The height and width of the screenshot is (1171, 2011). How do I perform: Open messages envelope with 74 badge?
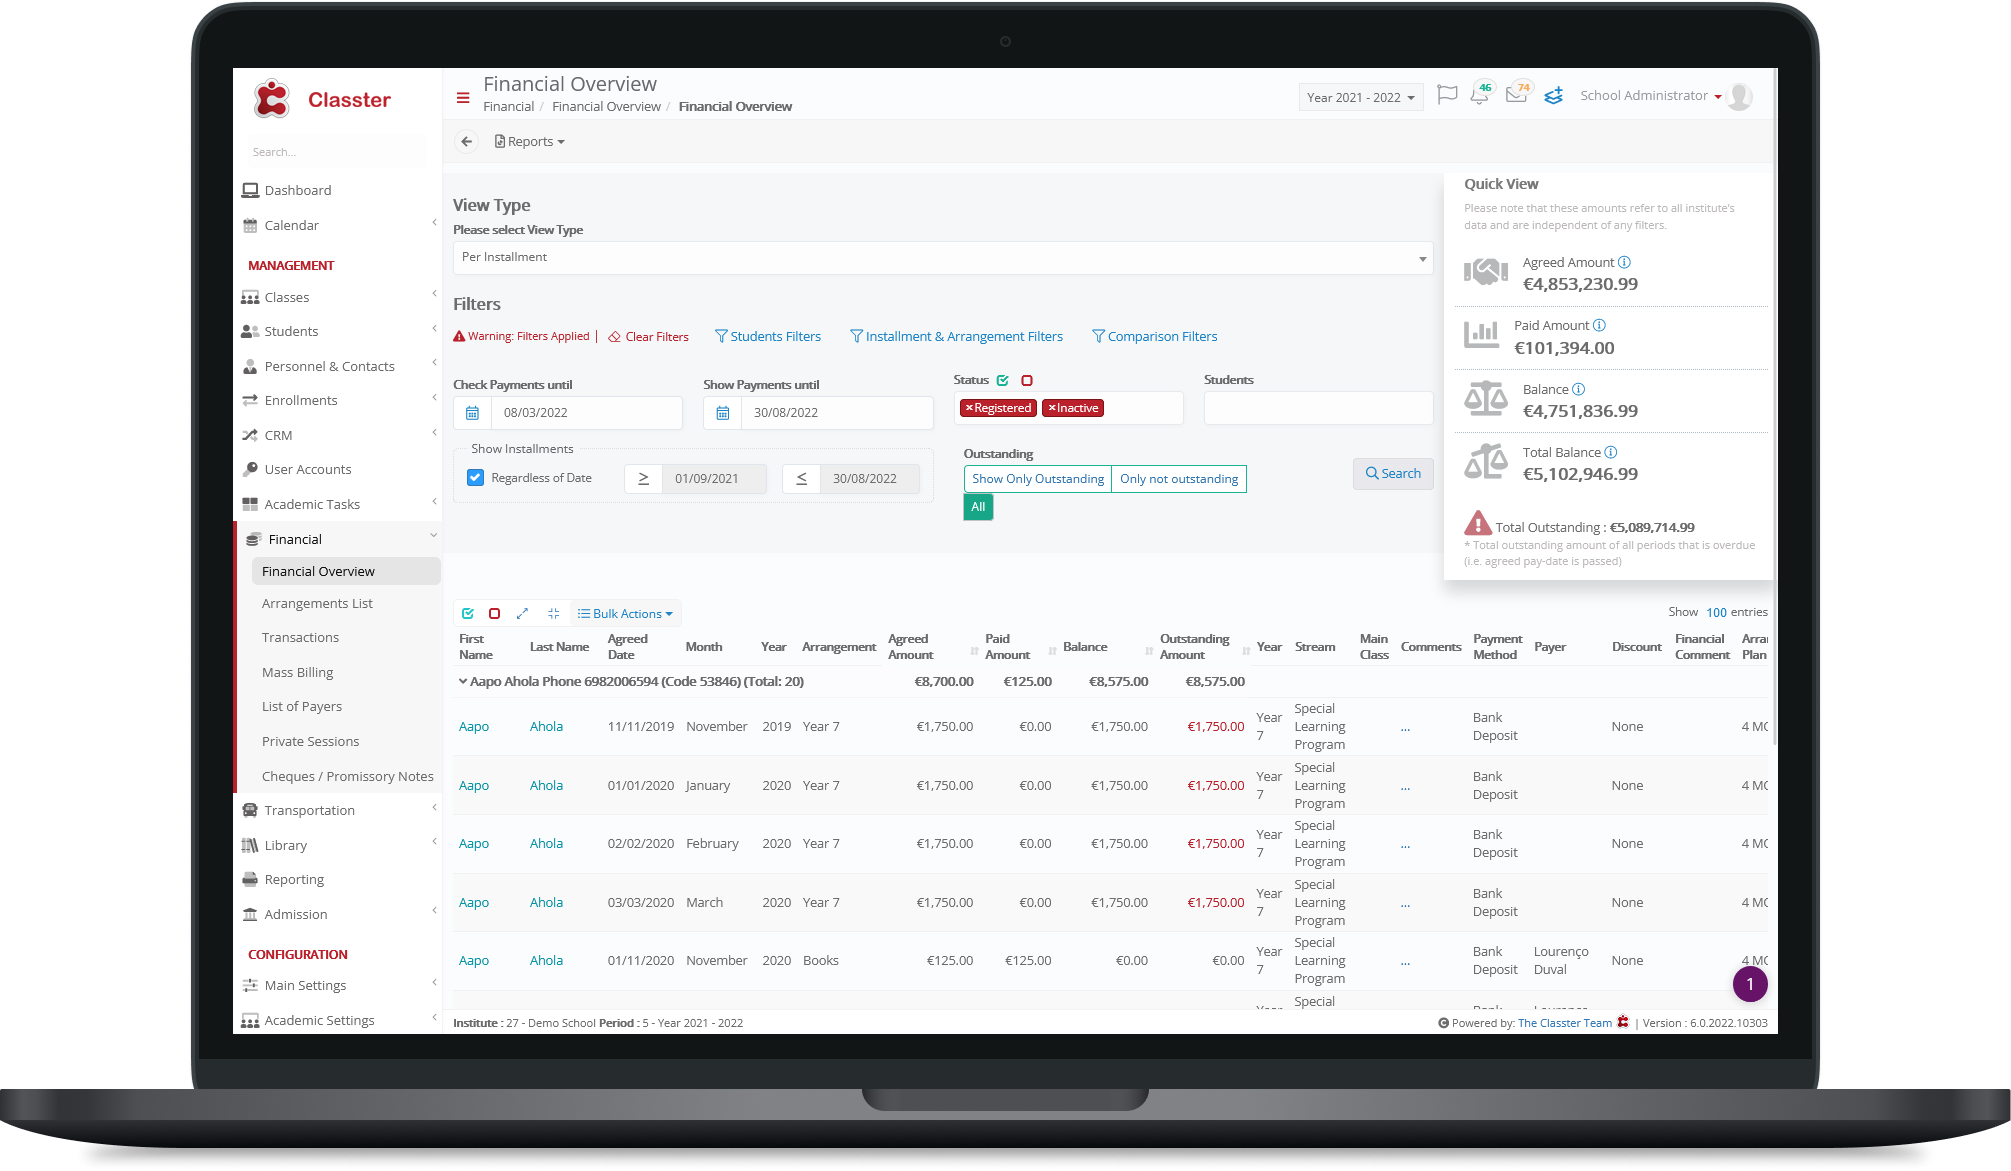tap(1517, 95)
